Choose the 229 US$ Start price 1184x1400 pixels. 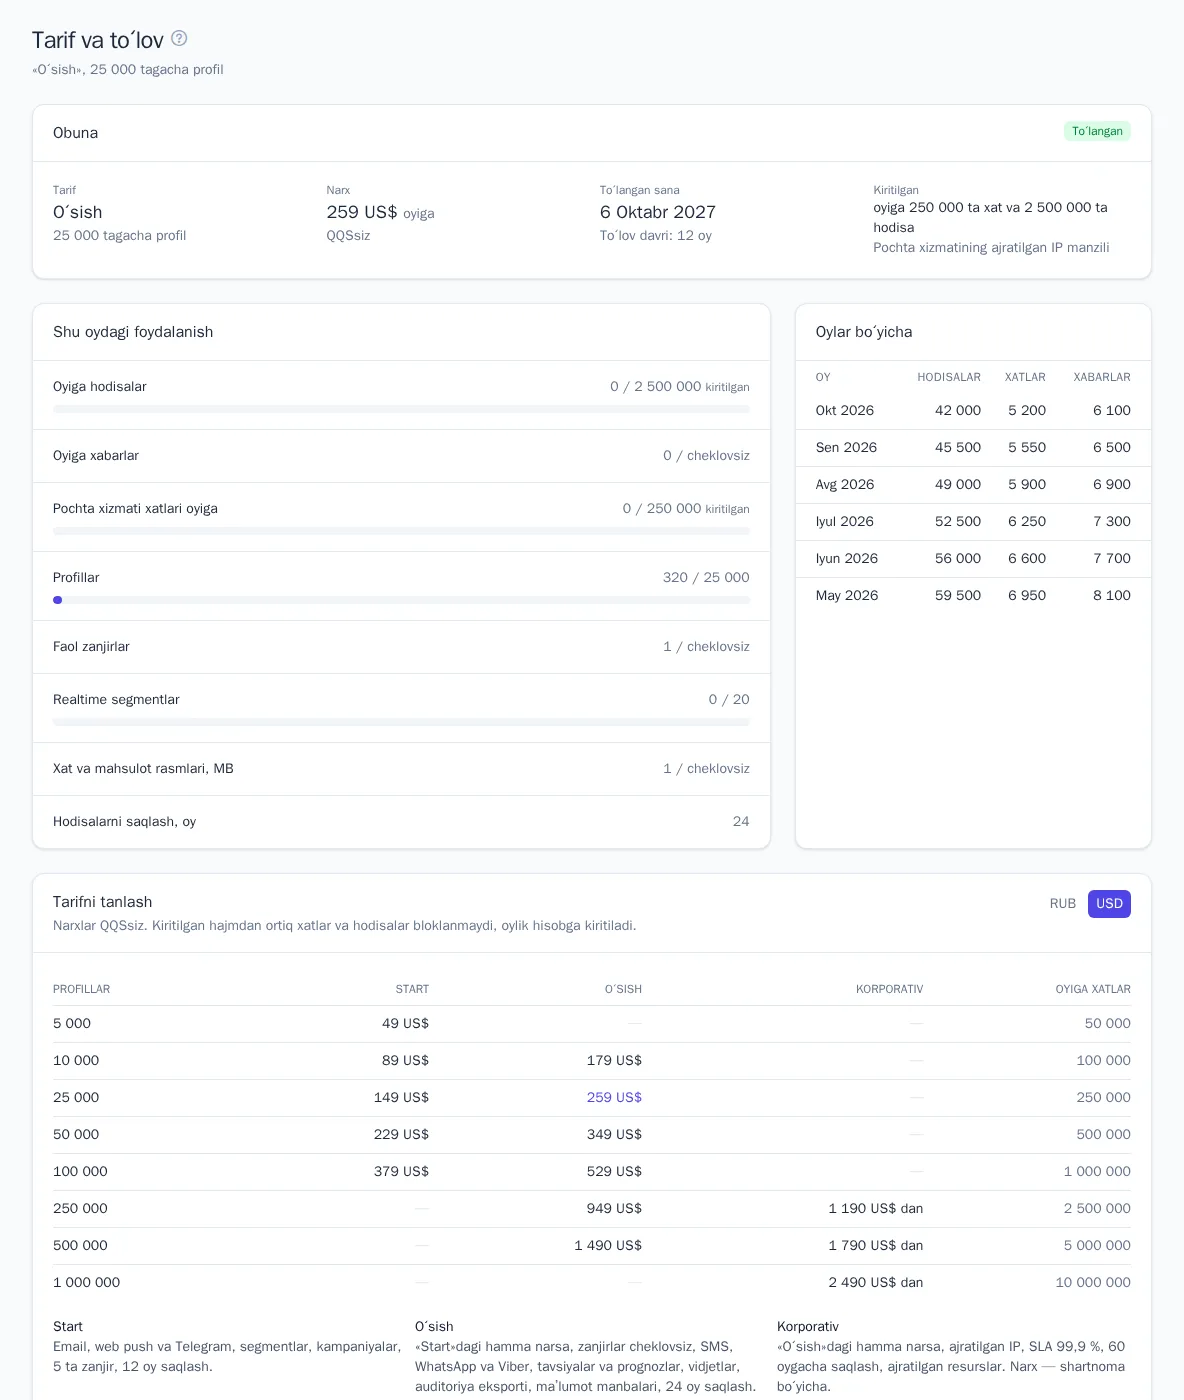401,1135
